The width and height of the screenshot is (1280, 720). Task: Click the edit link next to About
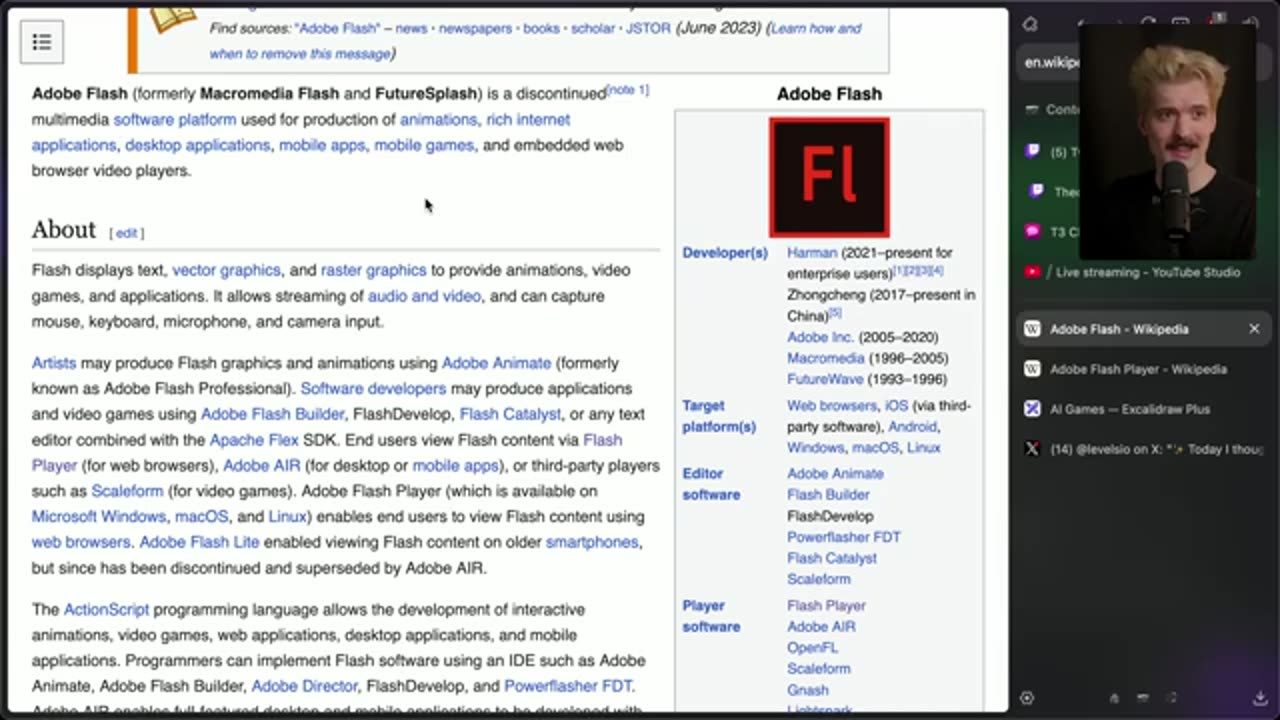point(126,233)
